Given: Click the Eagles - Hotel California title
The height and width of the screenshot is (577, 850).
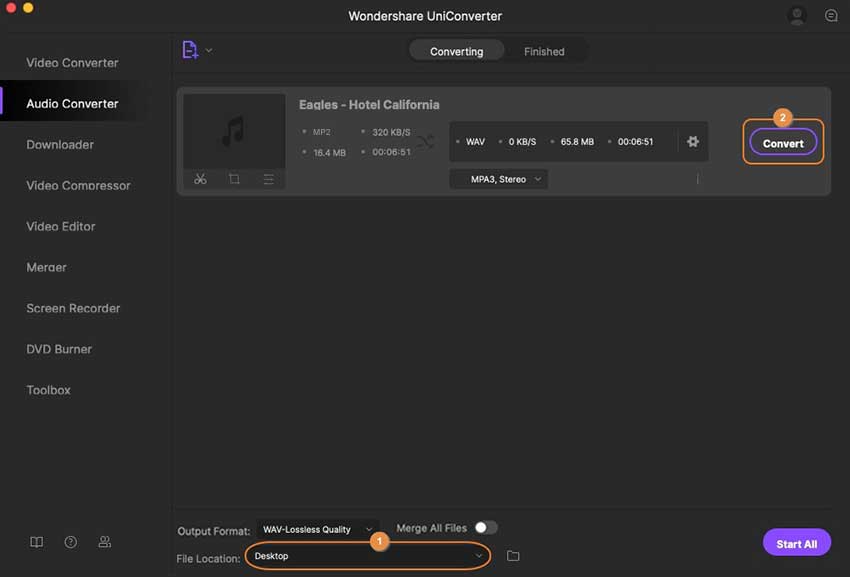Looking at the screenshot, I should pyautogui.click(x=369, y=105).
